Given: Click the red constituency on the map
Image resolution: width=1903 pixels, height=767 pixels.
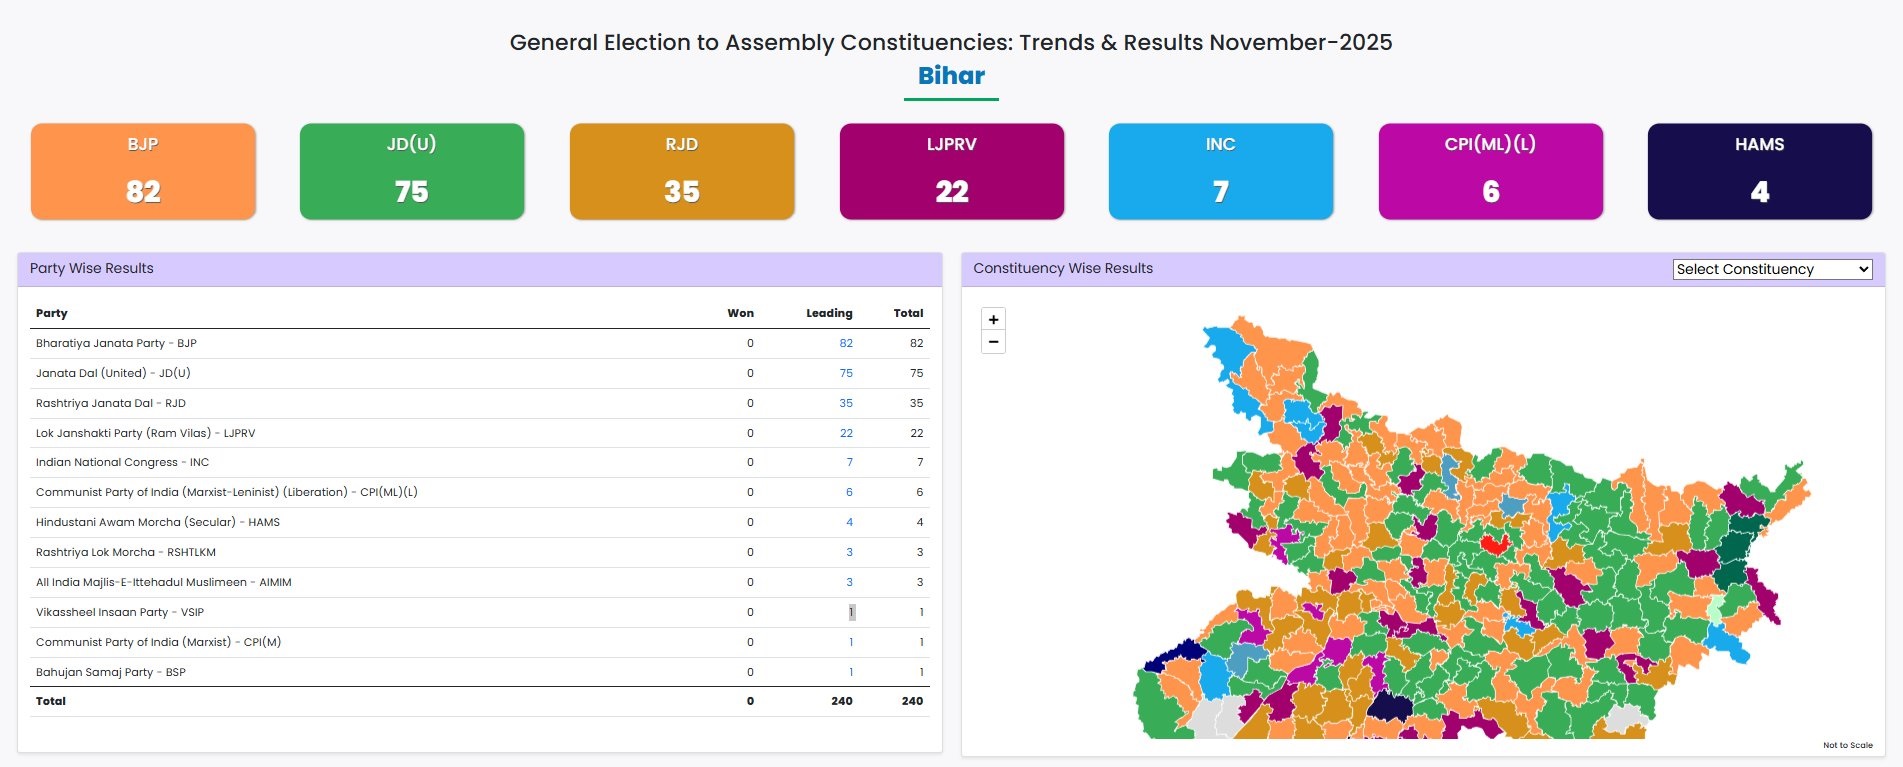Looking at the screenshot, I should (1495, 544).
